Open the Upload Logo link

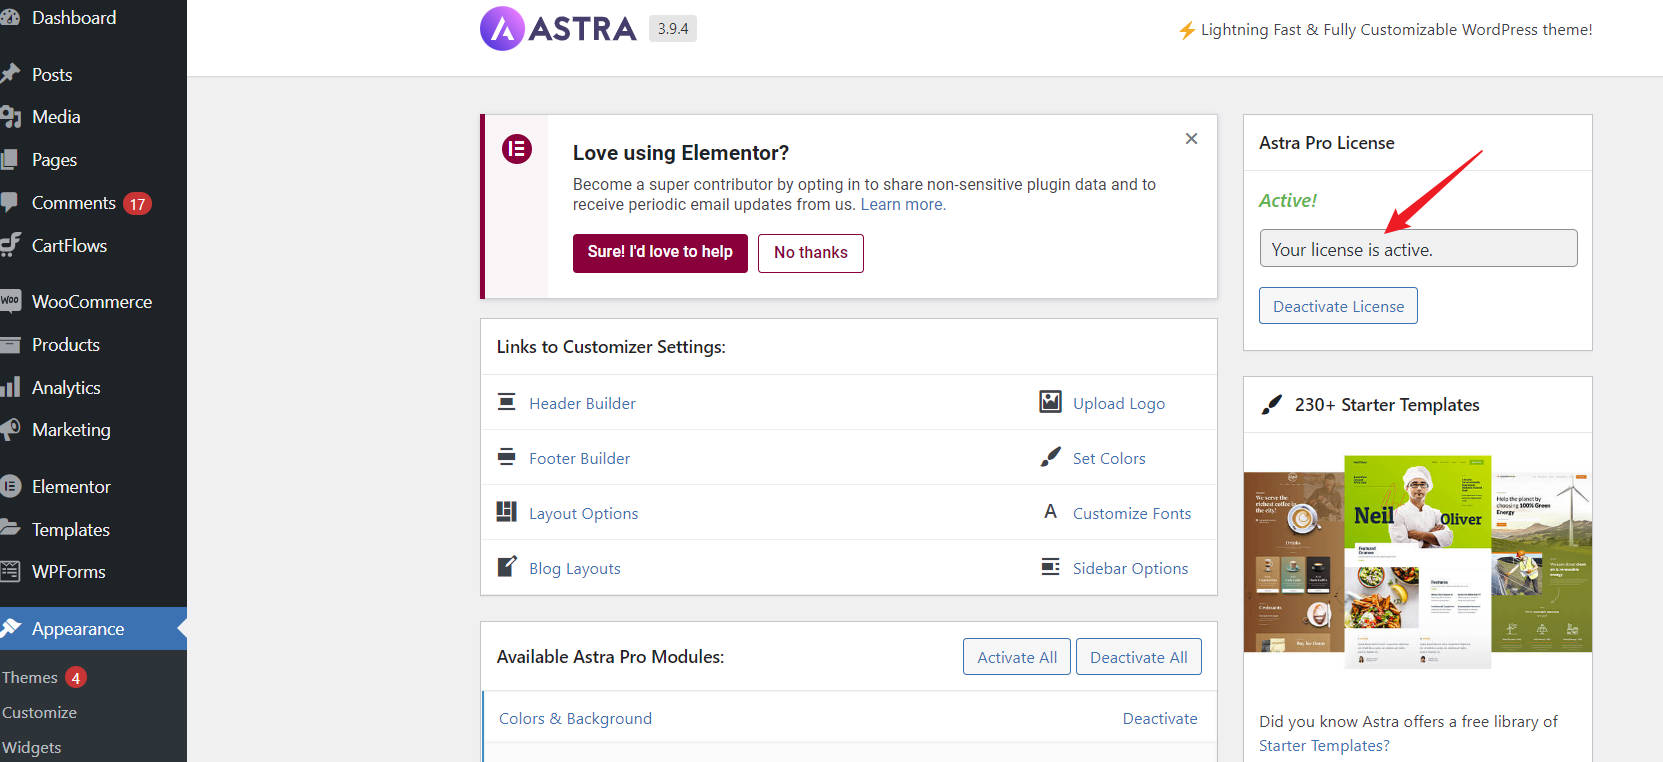coord(1119,403)
